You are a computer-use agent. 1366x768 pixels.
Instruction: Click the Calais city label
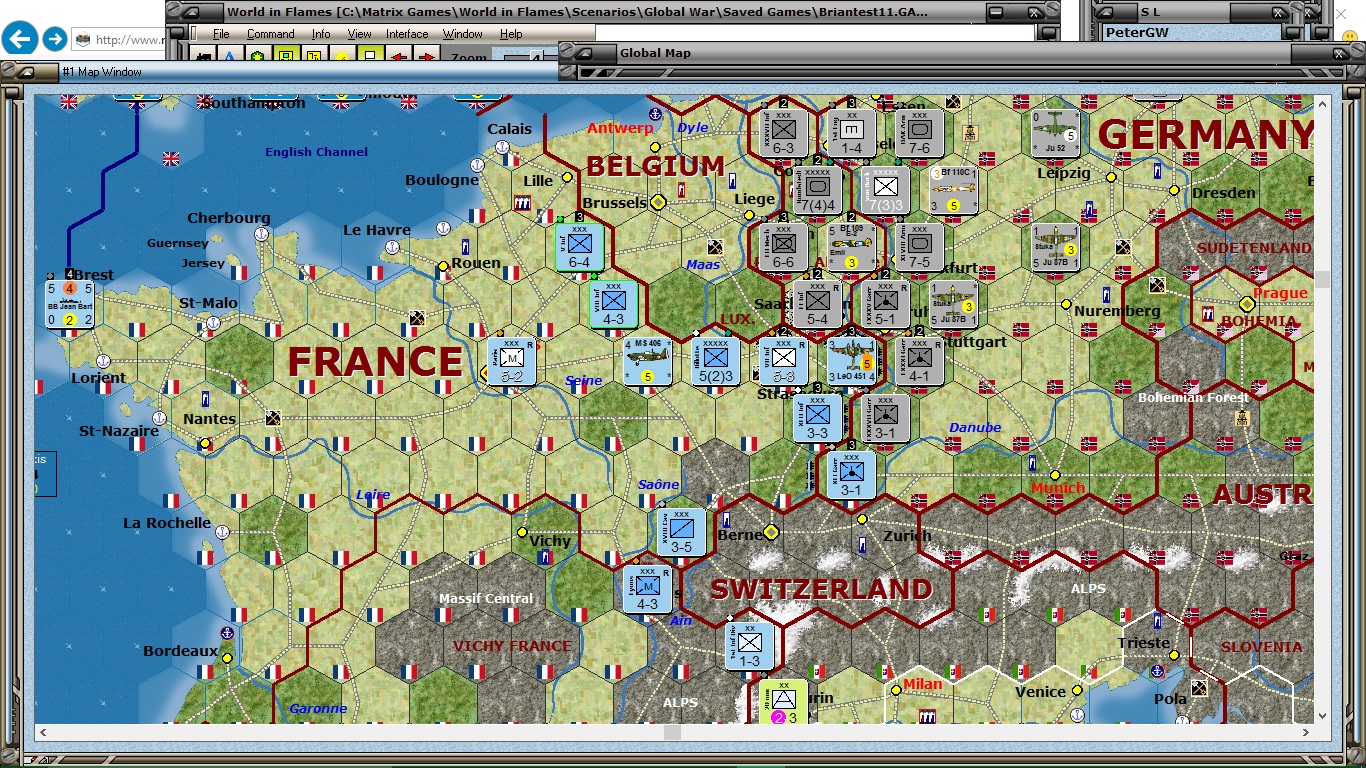[x=510, y=129]
